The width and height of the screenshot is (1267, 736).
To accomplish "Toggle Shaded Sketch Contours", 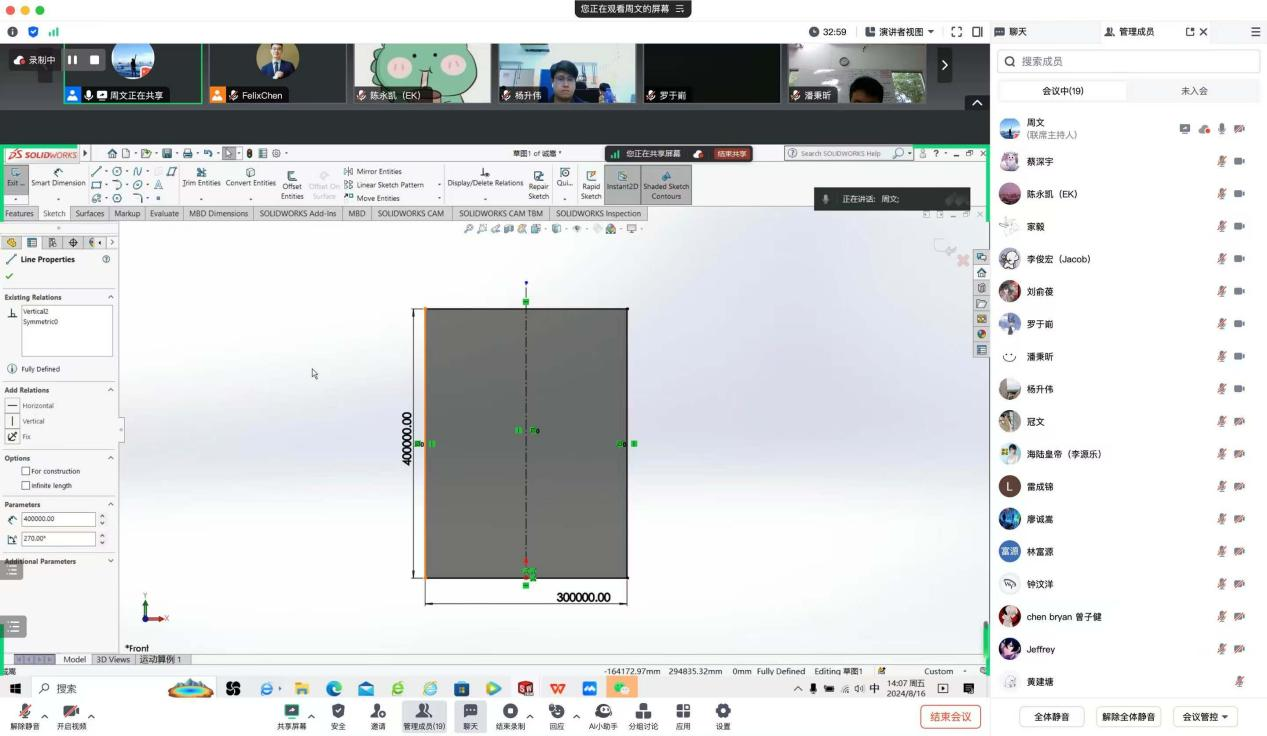I will (666, 184).
